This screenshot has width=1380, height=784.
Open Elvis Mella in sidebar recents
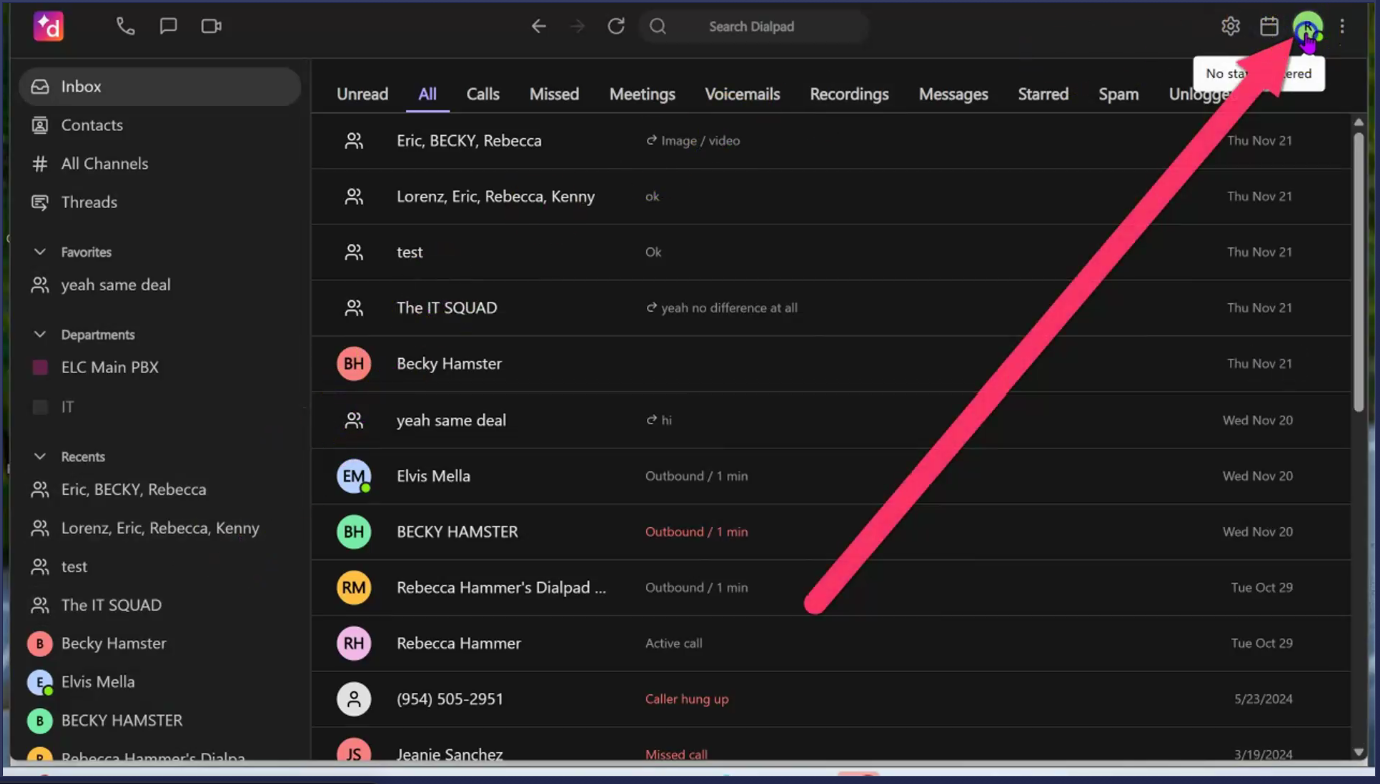160,682
